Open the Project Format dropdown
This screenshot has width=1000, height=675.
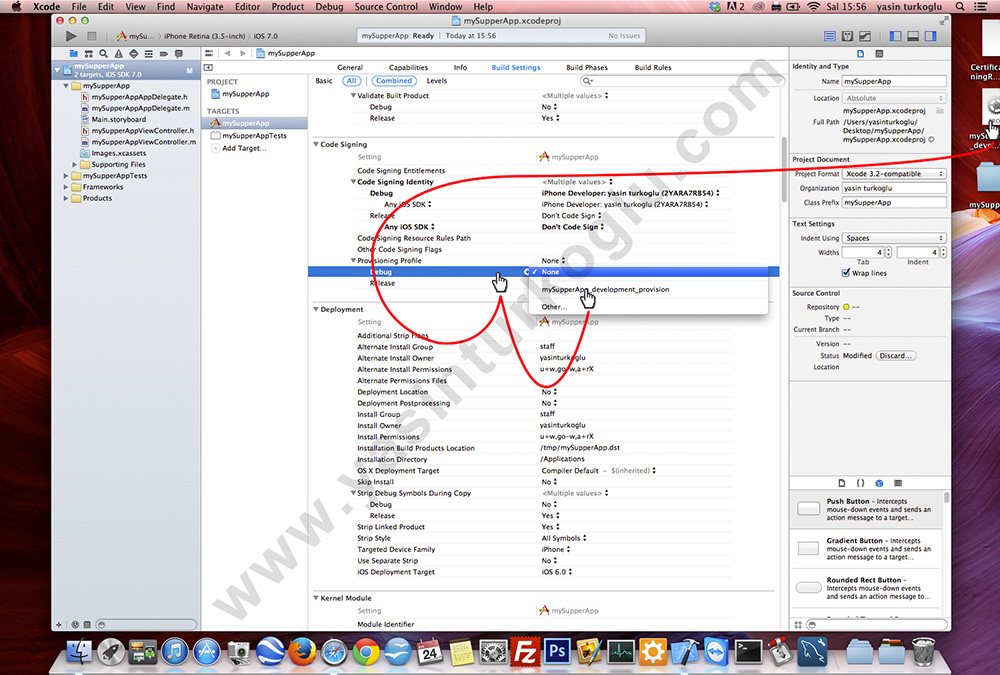click(x=894, y=174)
